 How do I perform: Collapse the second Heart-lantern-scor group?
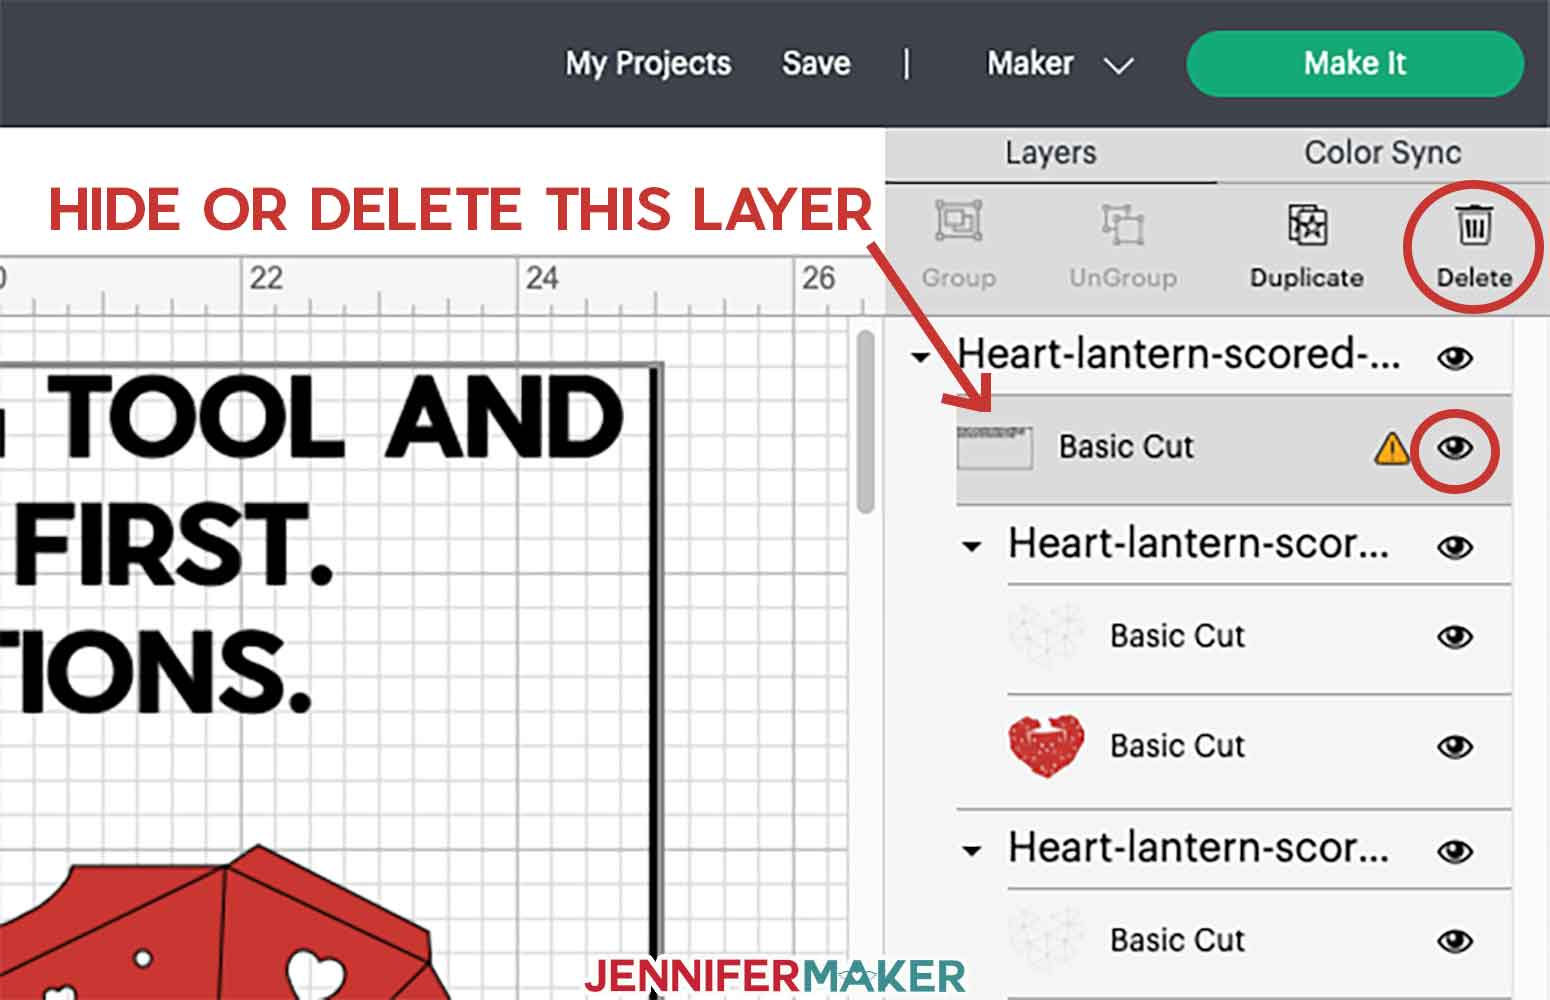[971, 547]
